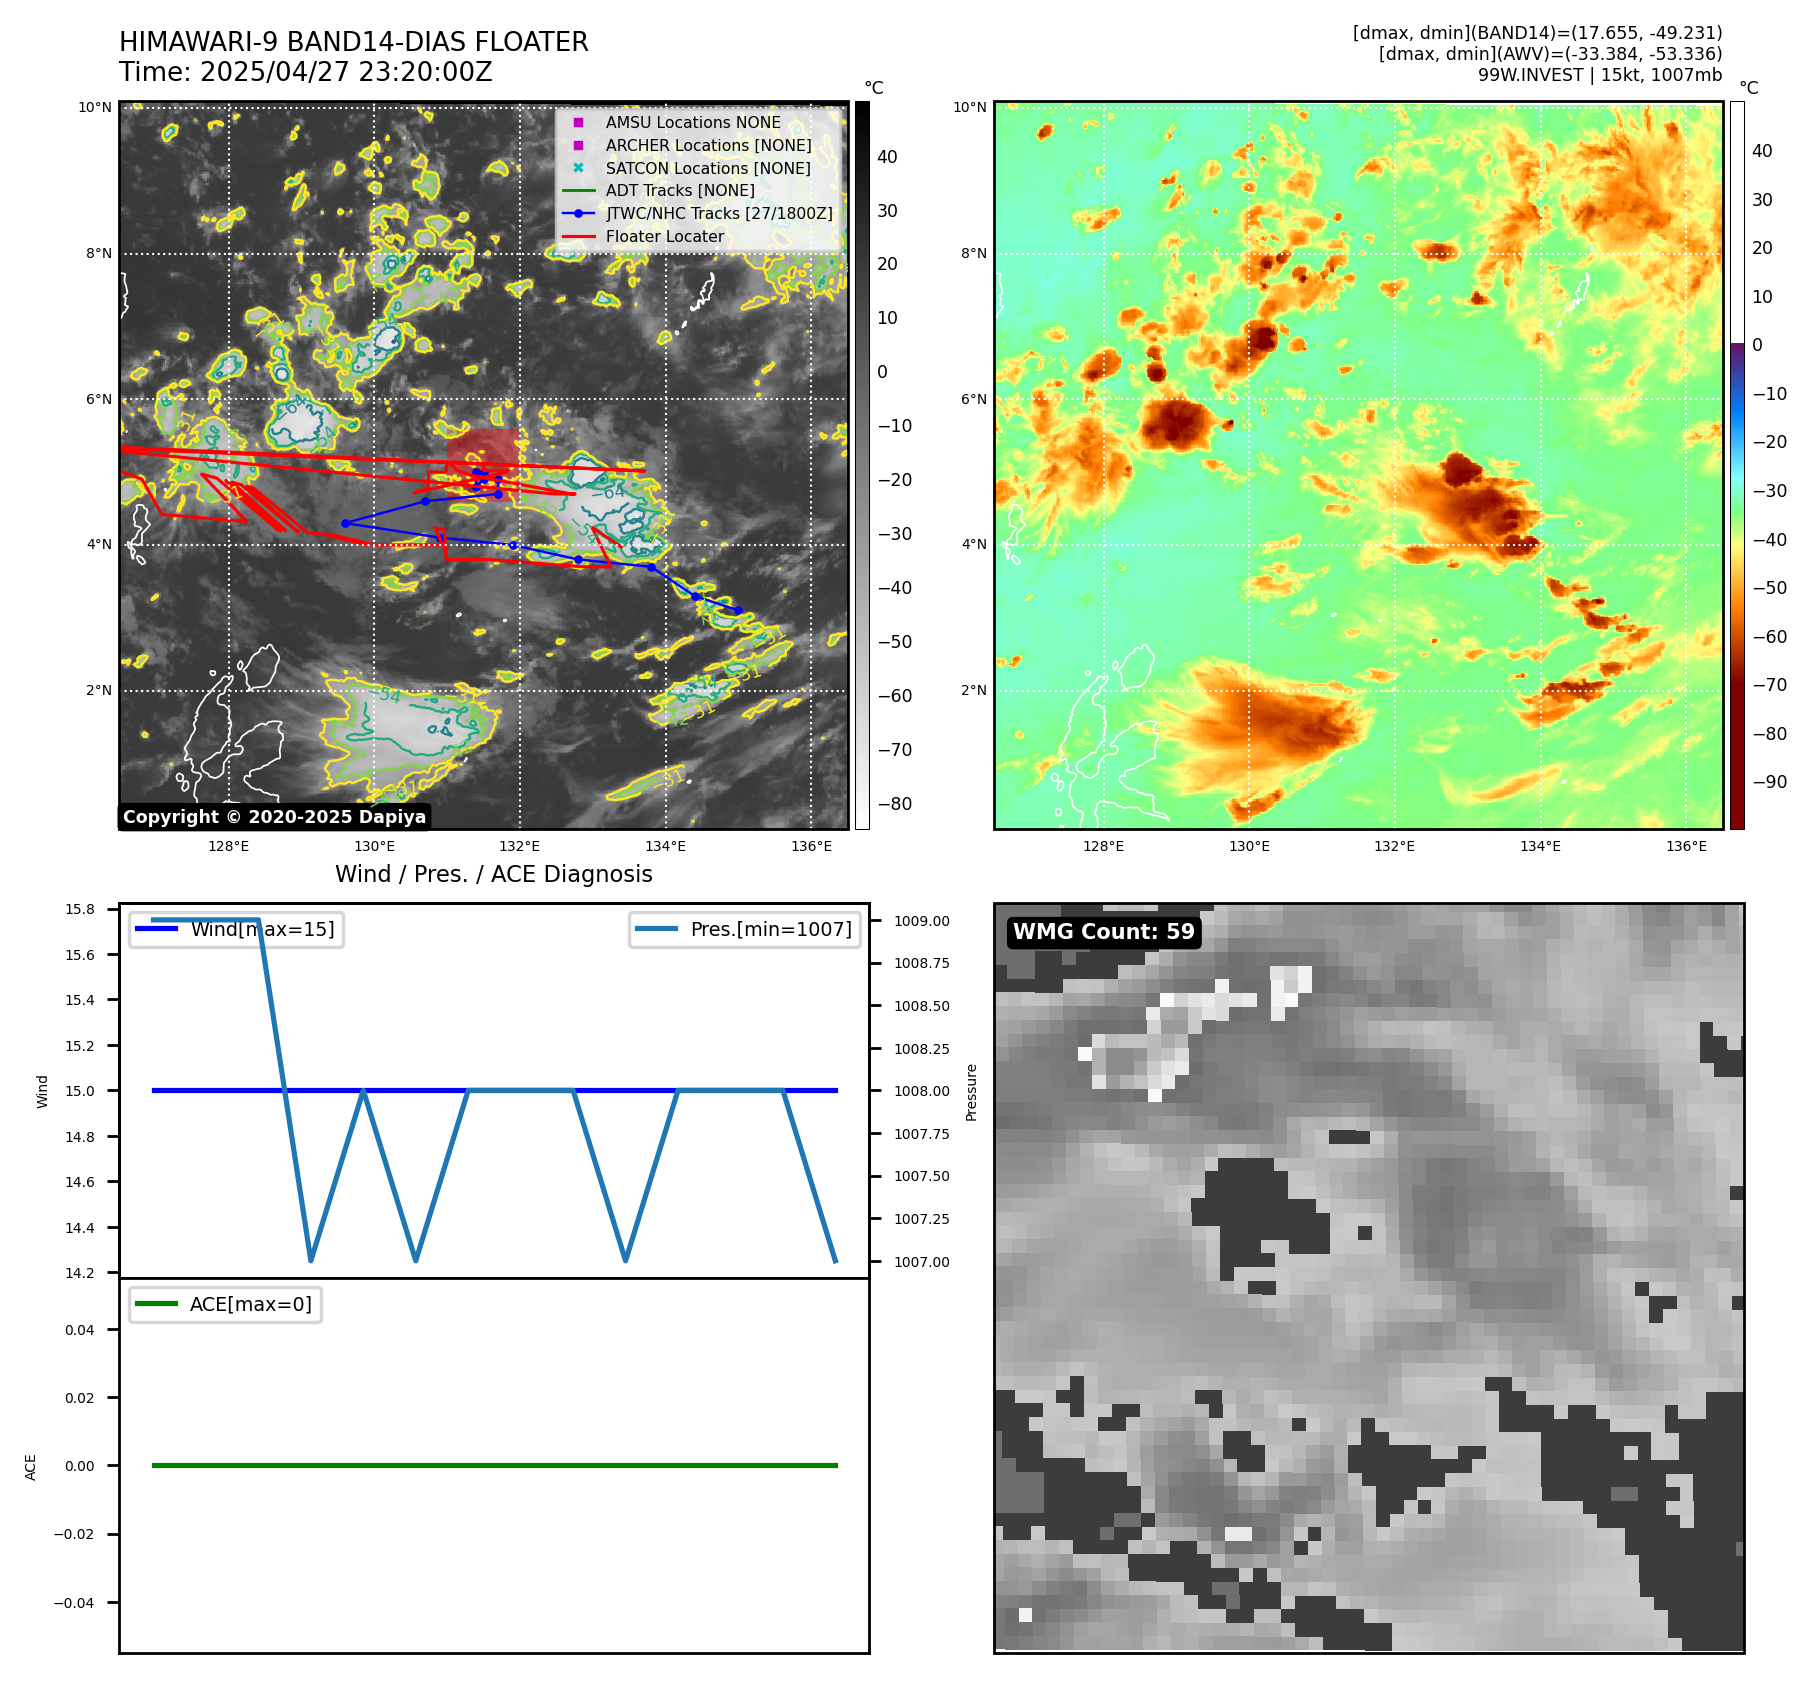Click the JTWC/NHC Tracks [27/1800Z] legend entry
Viewport: 1813px width, 1690px height.
pos(698,213)
